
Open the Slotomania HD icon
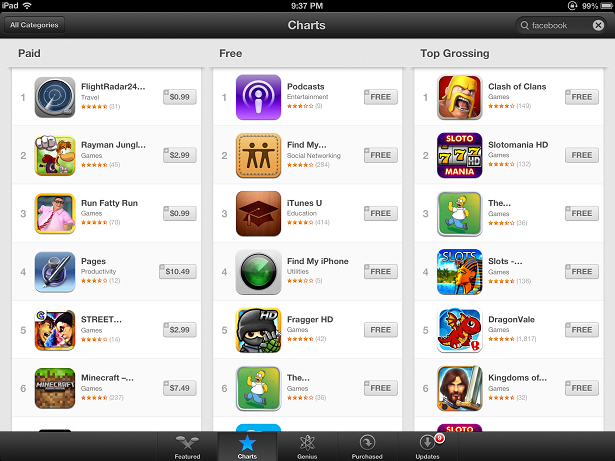[x=459, y=155]
